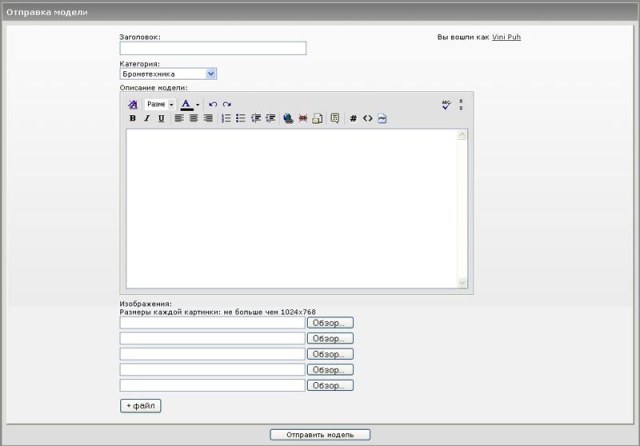Screen dimensions: 640x446
Task: Open the Vini Puh profile link
Action: (506, 37)
